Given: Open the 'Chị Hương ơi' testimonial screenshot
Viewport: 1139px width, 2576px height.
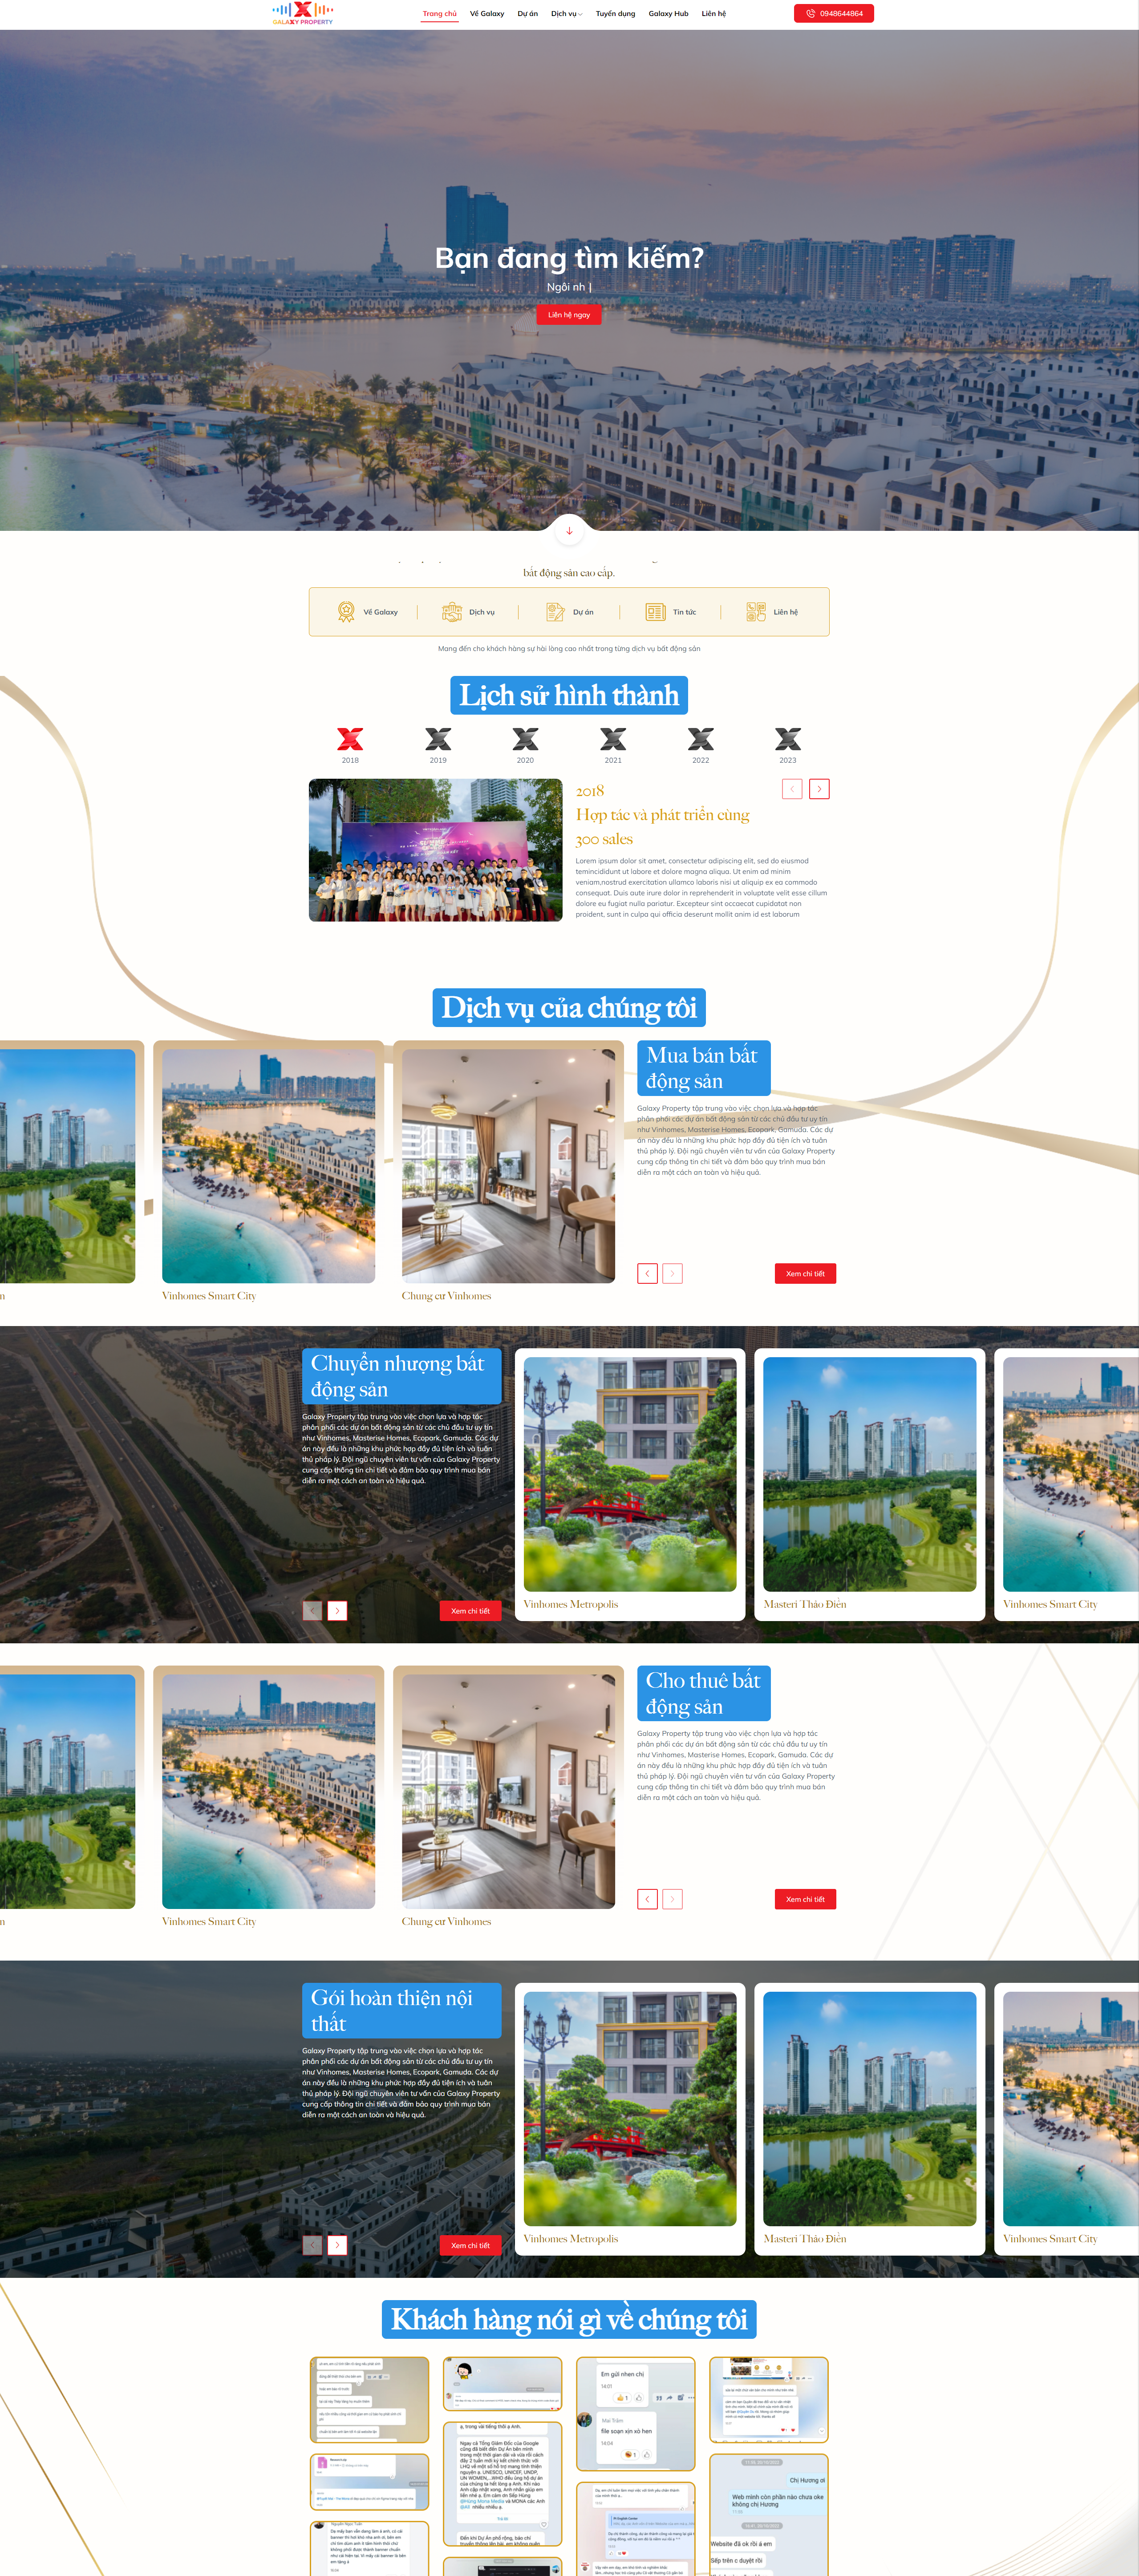Looking at the screenshot, I should (x=769, y=2514).
